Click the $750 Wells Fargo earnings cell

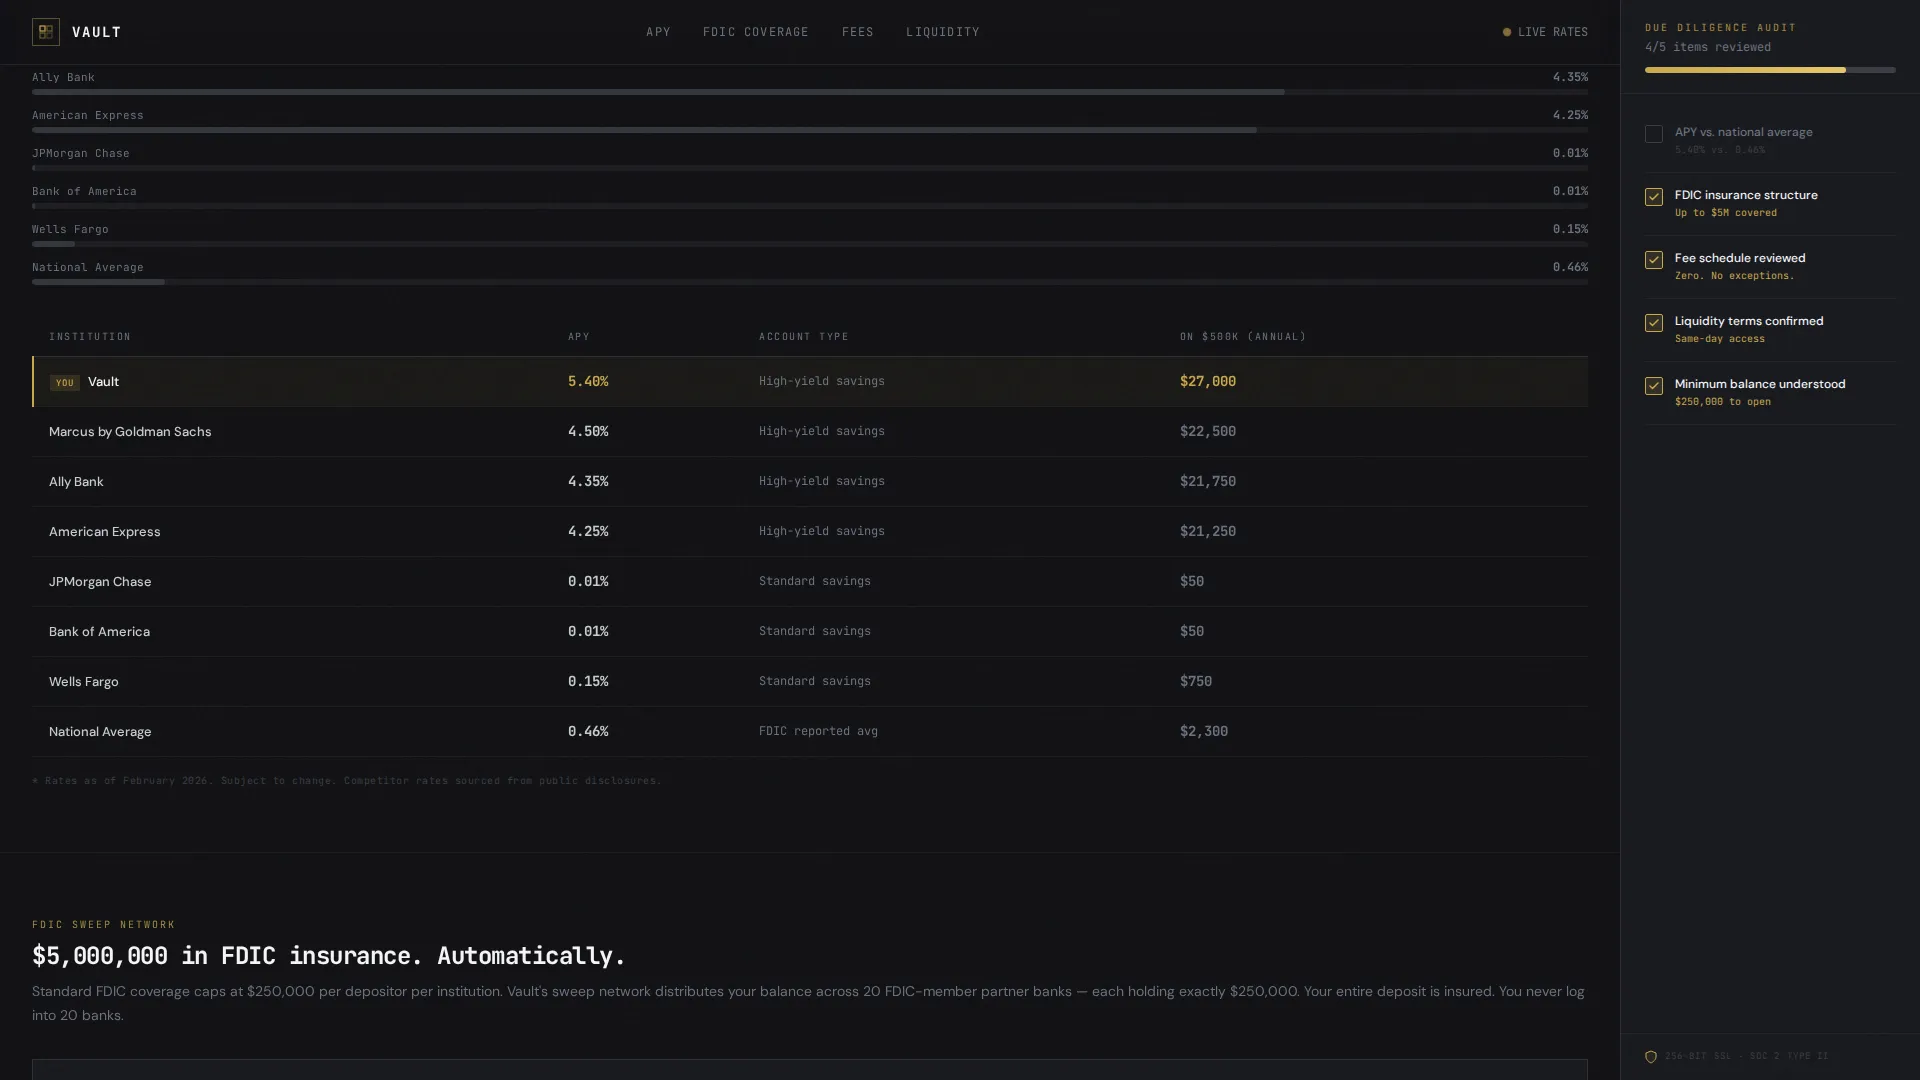[1196, 681]
